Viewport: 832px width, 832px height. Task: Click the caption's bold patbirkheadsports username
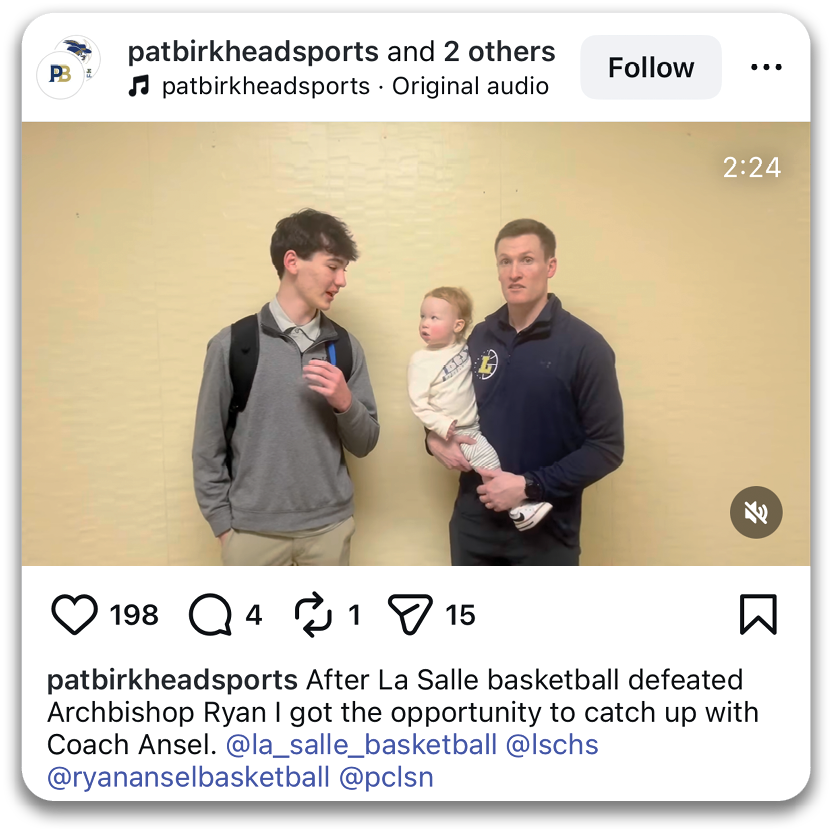click(172, 680)
